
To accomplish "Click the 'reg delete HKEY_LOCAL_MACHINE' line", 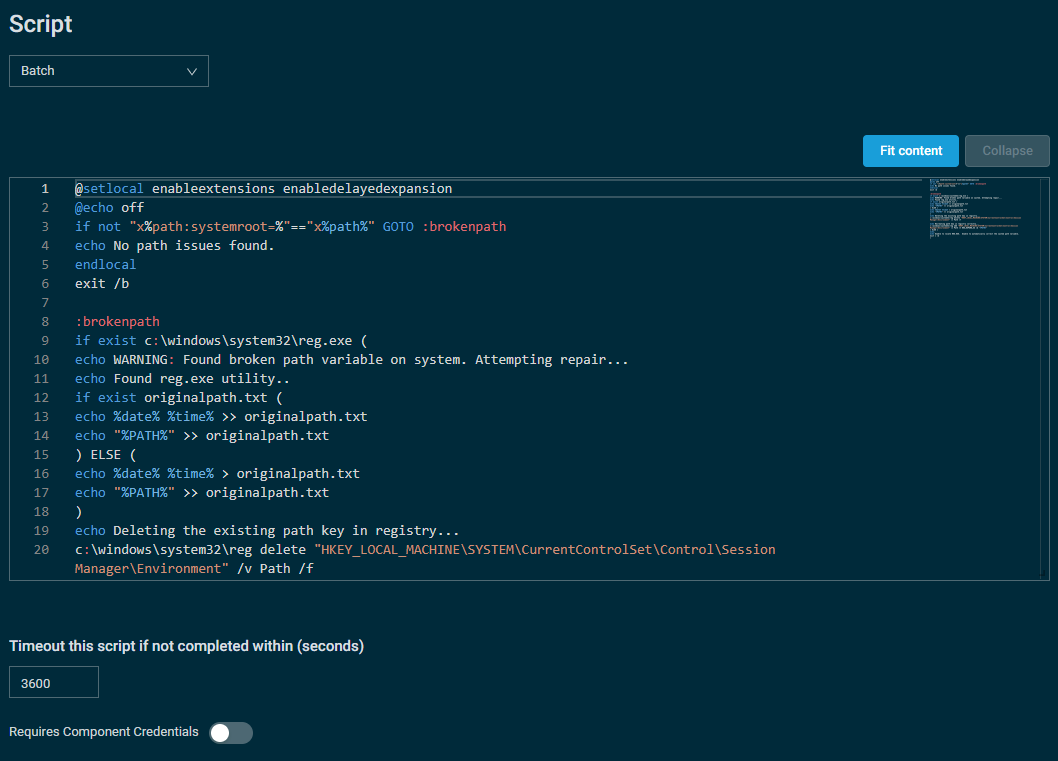I will pos(425,559).
